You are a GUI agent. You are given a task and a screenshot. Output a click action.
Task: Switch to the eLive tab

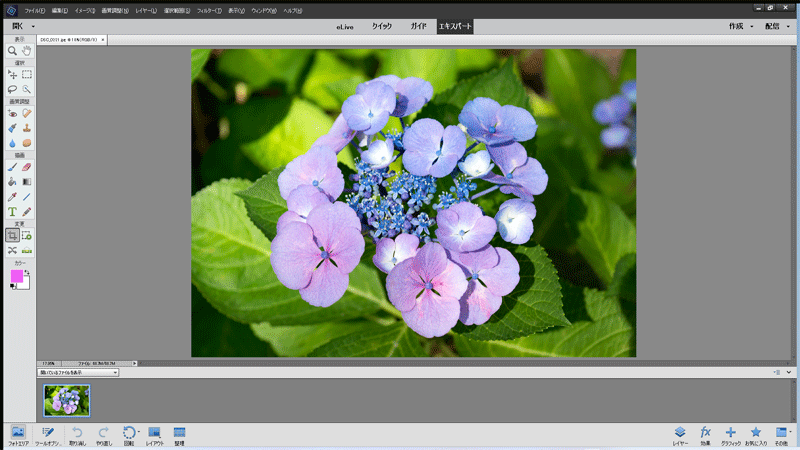point(345,27)
